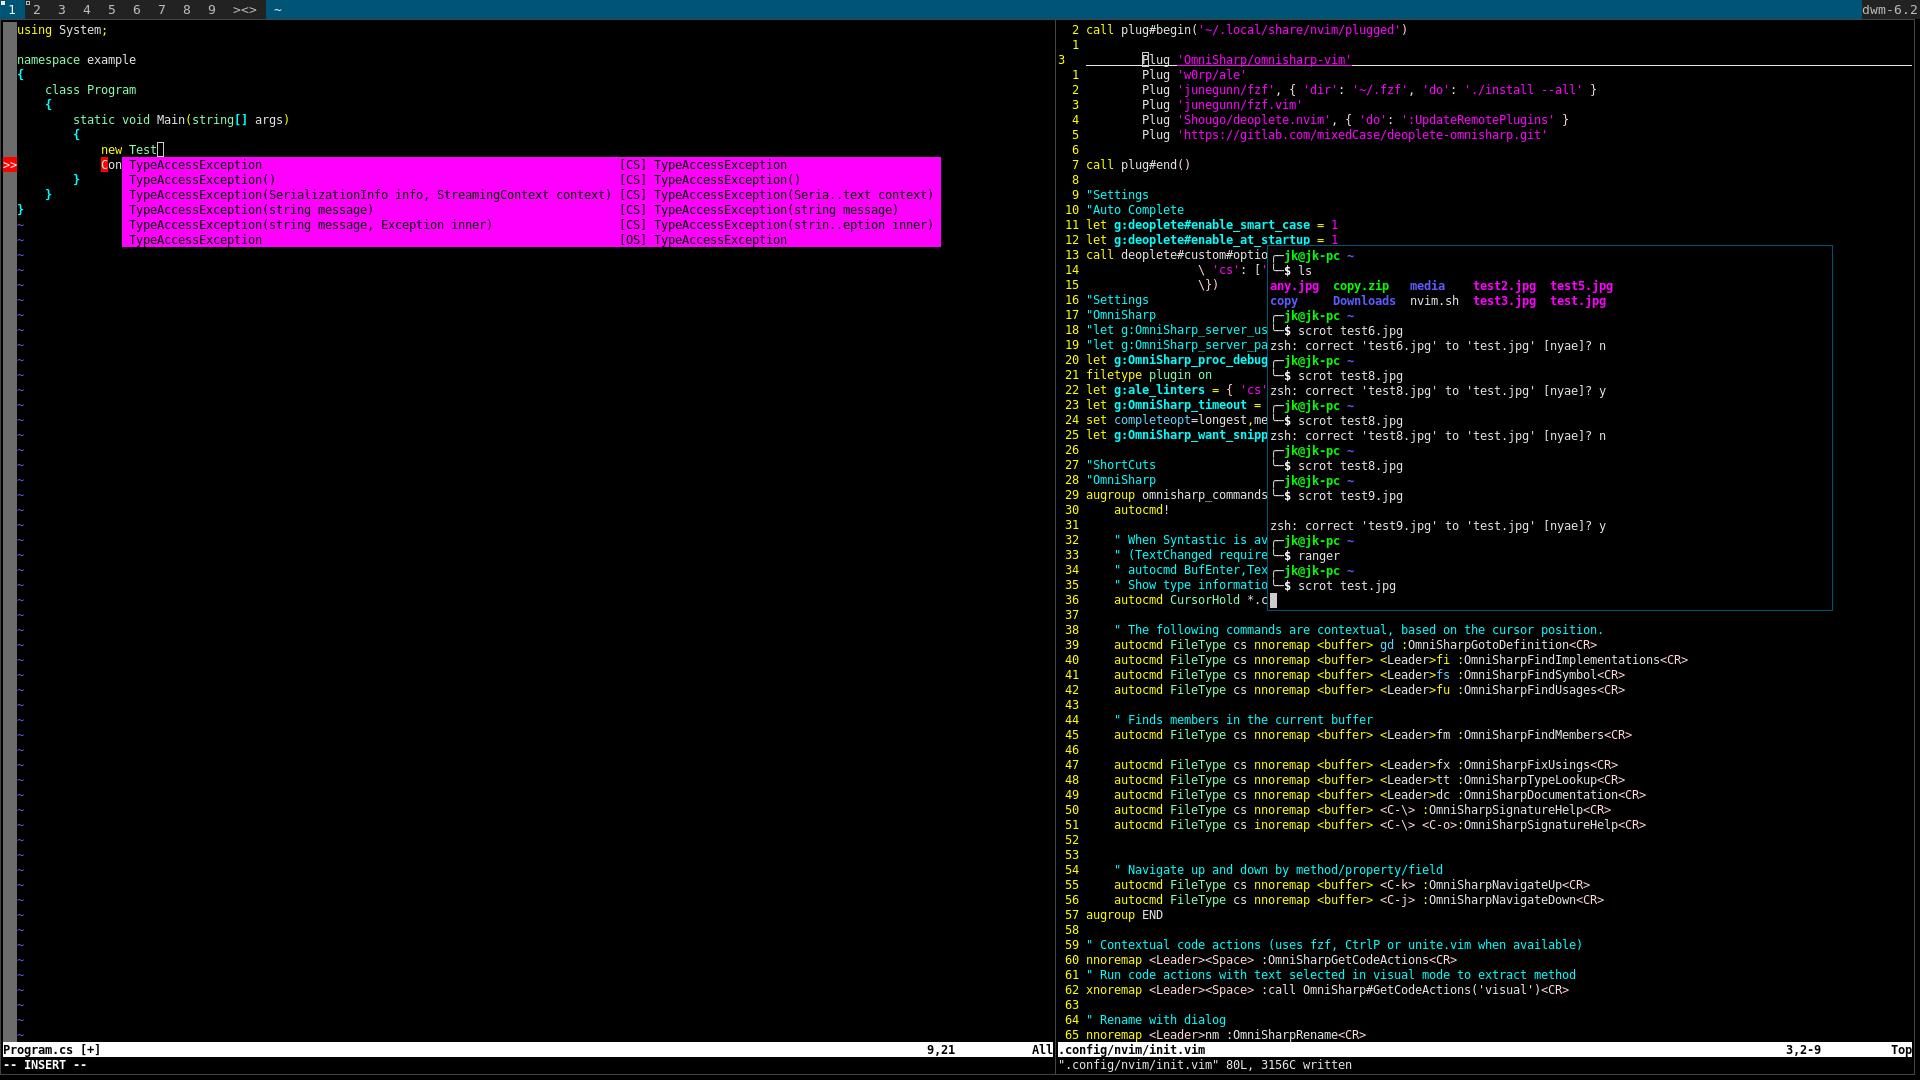Switch to dwm tag 4
The image size is (1920, 1080).
(87, 9)
